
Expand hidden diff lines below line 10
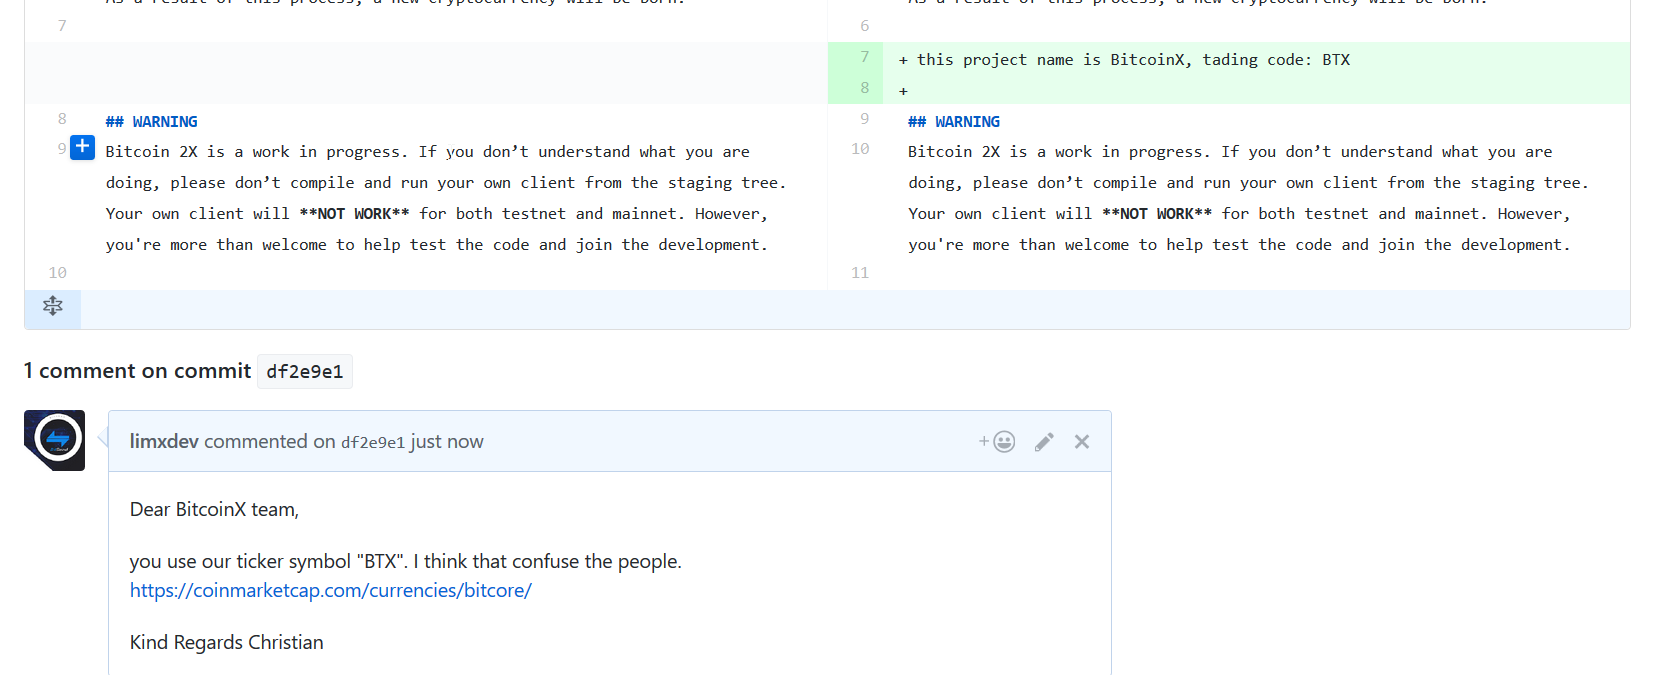53,307
